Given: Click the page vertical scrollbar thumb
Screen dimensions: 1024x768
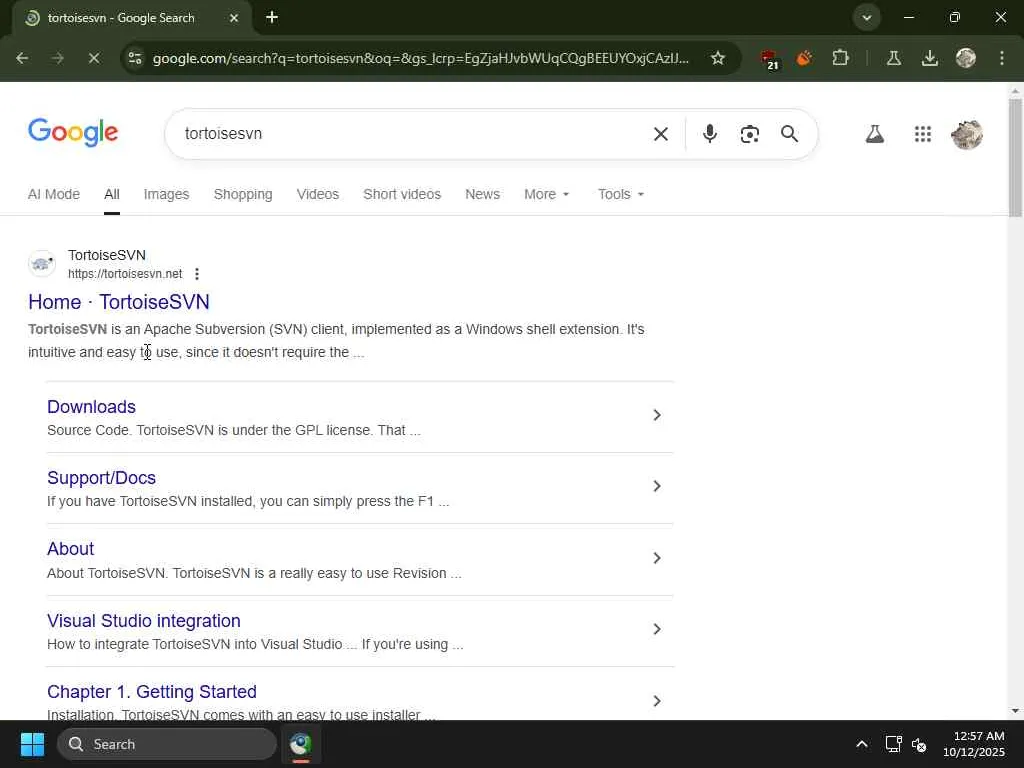Looking at the screenshot, I should [x=1015, y=157].
